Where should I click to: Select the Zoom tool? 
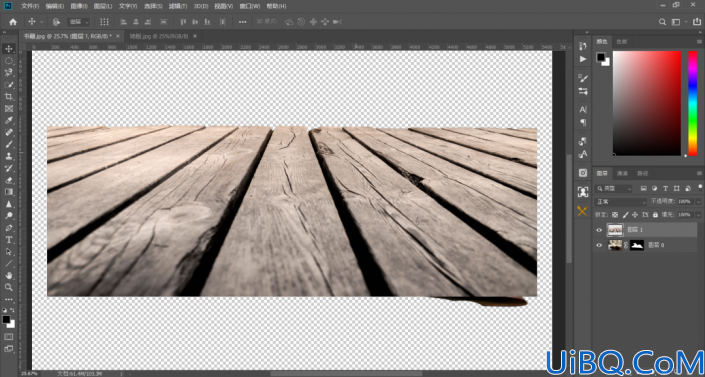[x=9, y=287]
